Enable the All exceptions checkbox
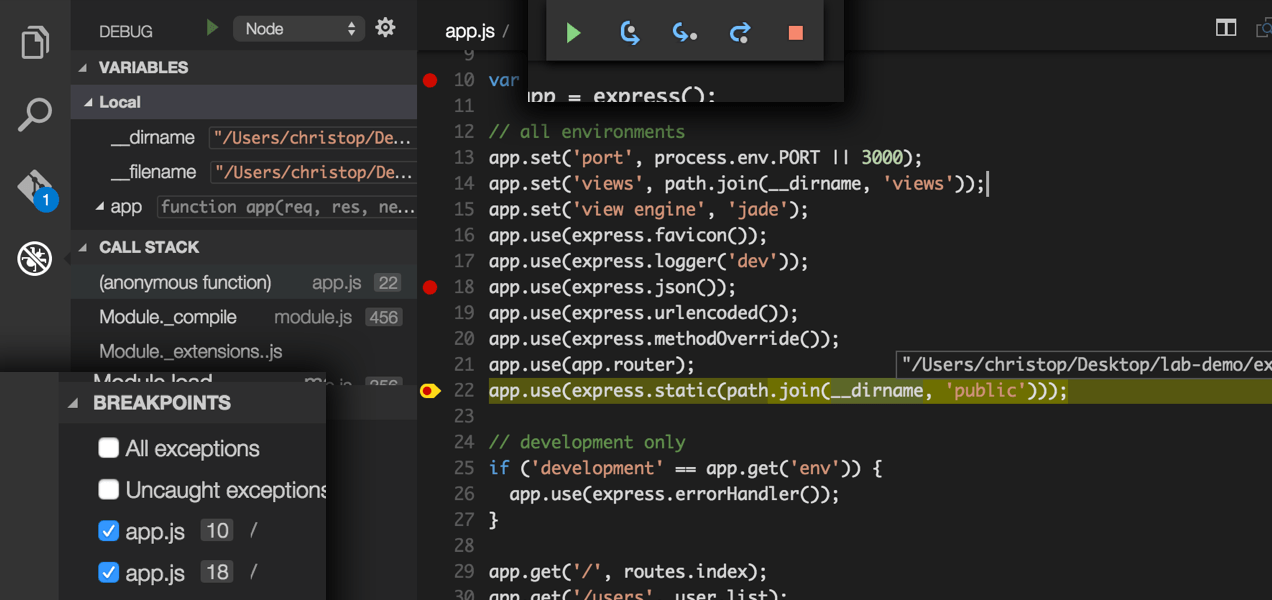This screenshot has width=1272, height=600. [109, 448]
